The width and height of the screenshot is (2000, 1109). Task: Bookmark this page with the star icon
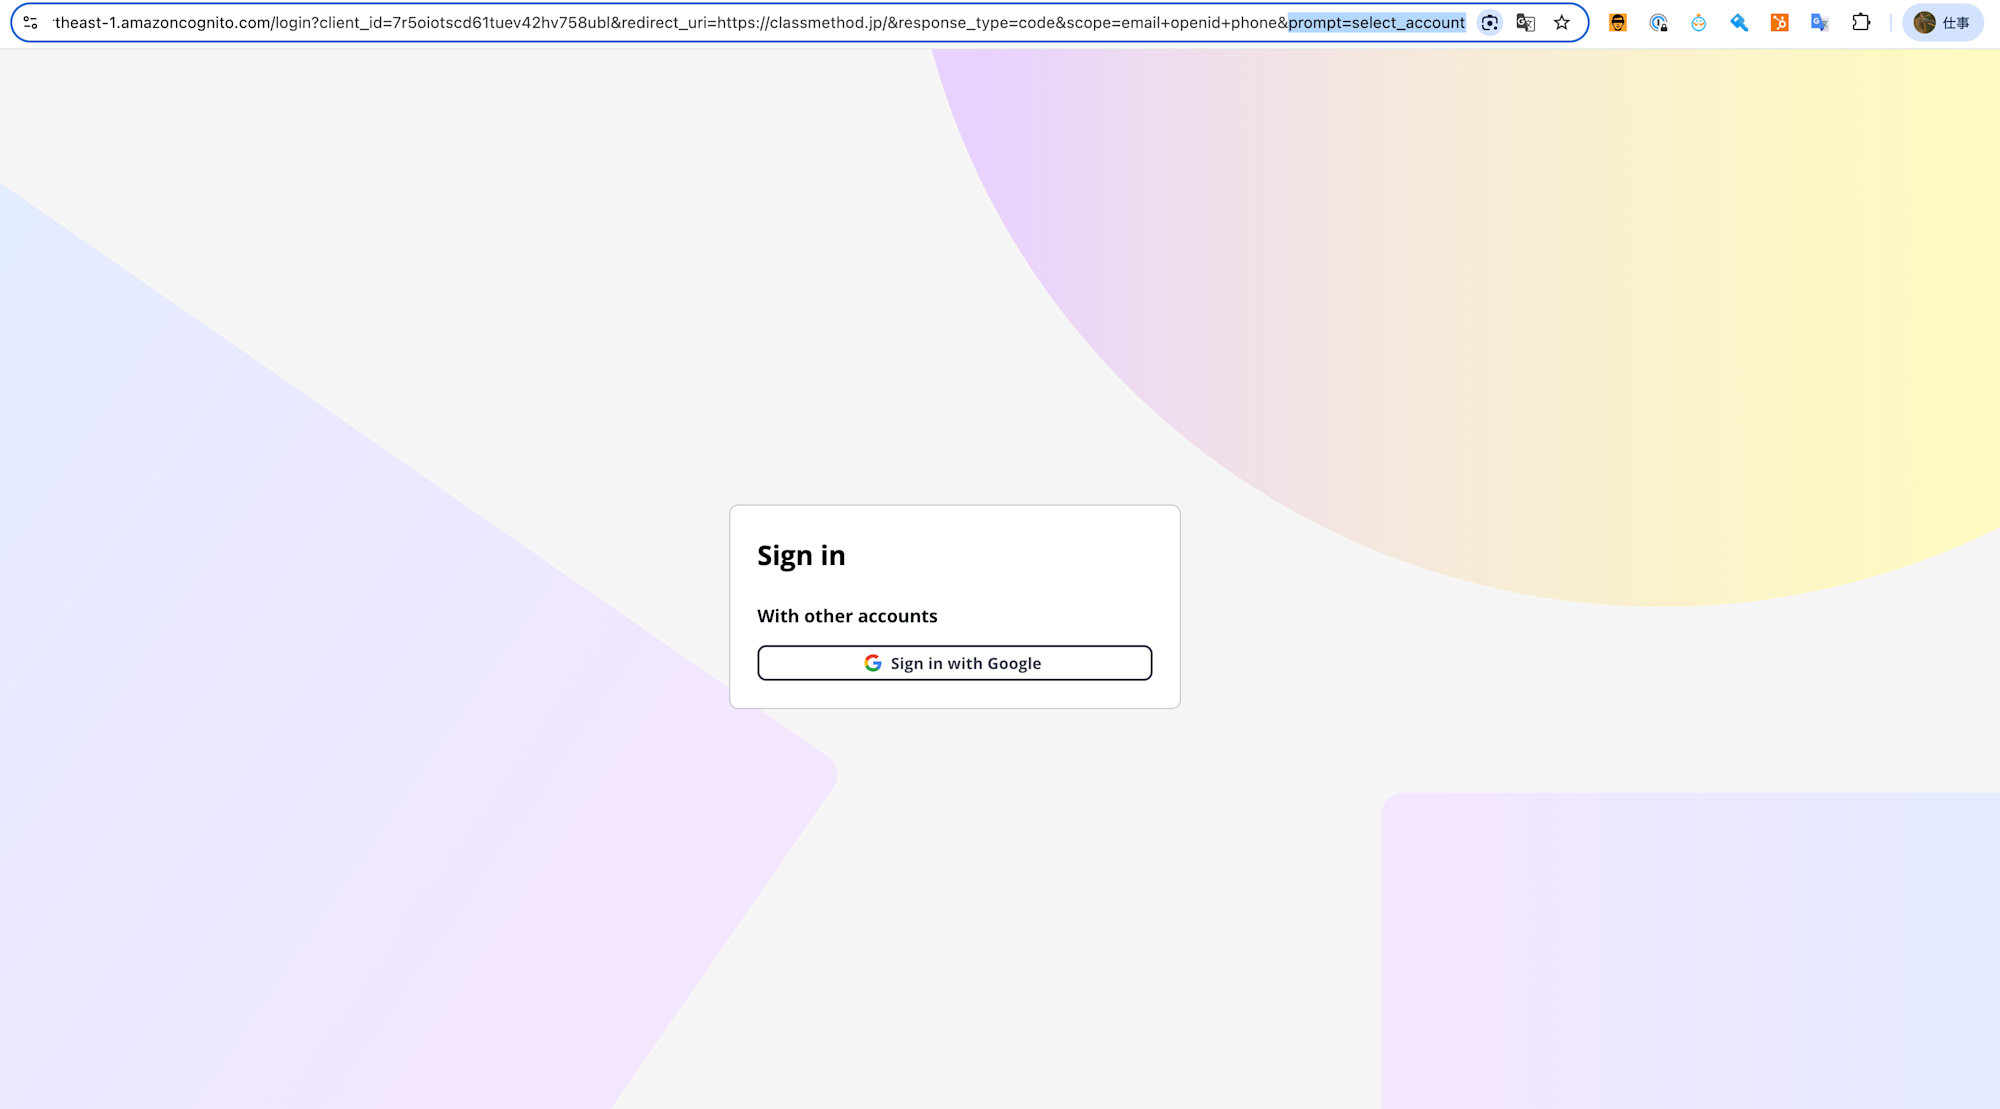[1561, 22]
